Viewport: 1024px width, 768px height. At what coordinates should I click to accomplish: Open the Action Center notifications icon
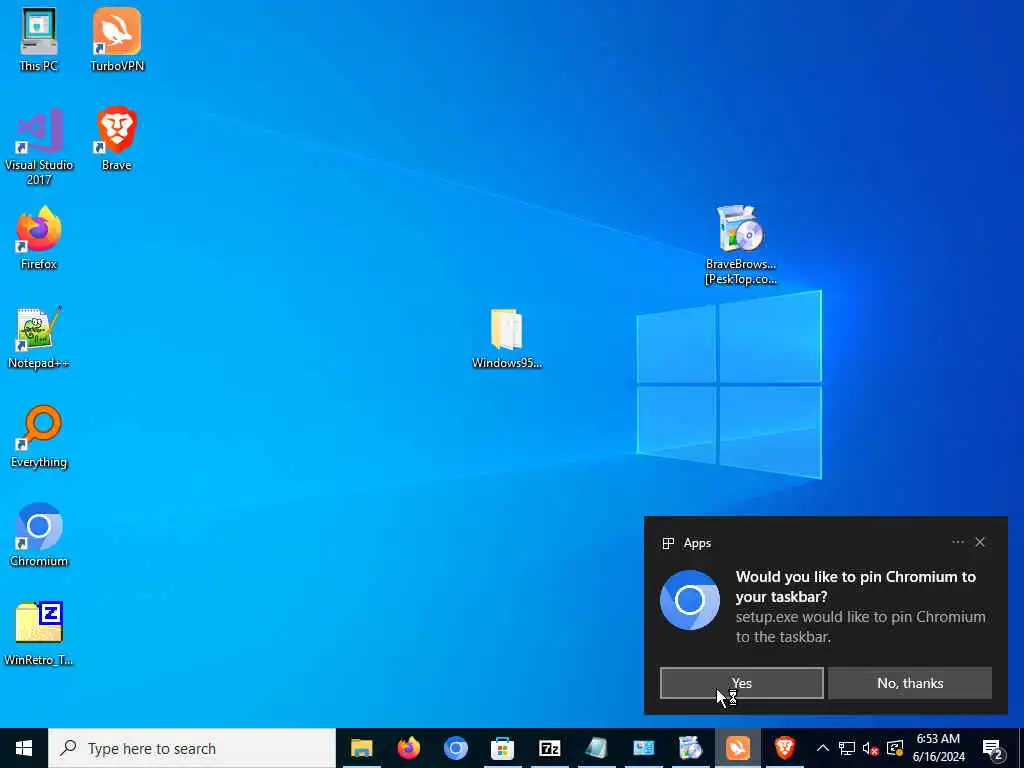coord(992,748)
